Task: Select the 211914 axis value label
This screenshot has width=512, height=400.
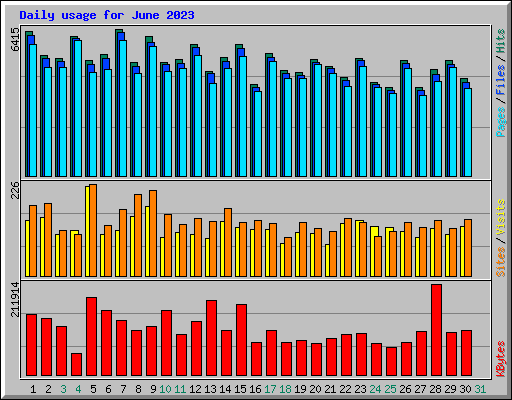Action: pyautogui.click(x=15, y=299)
